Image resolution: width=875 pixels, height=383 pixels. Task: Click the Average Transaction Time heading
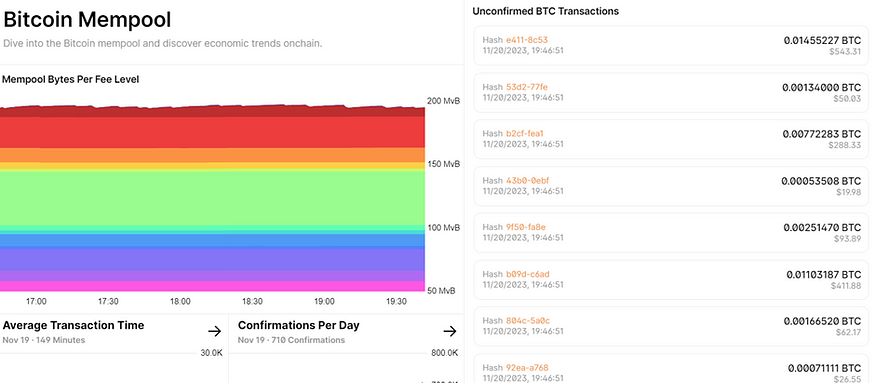[73, 325]
